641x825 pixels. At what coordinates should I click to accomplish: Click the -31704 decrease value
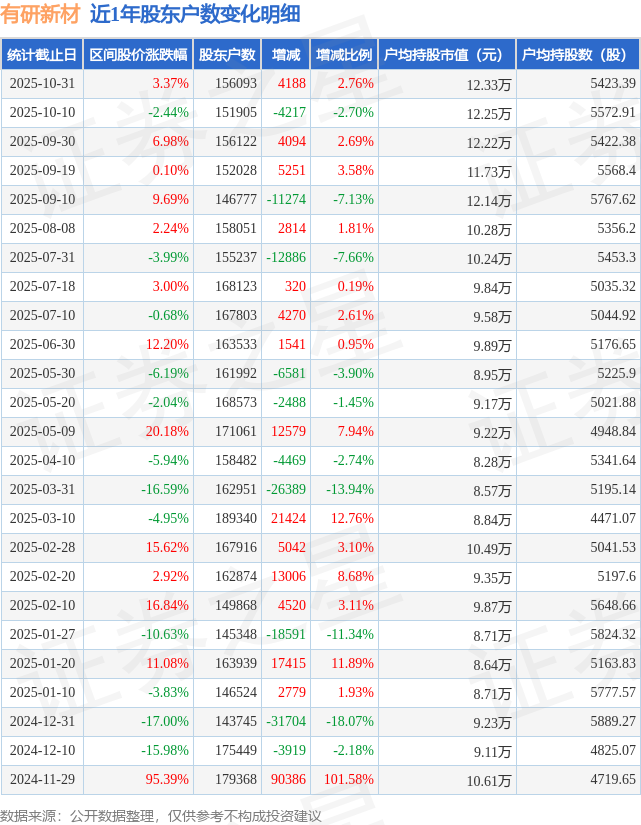click(x=287, y=722)
